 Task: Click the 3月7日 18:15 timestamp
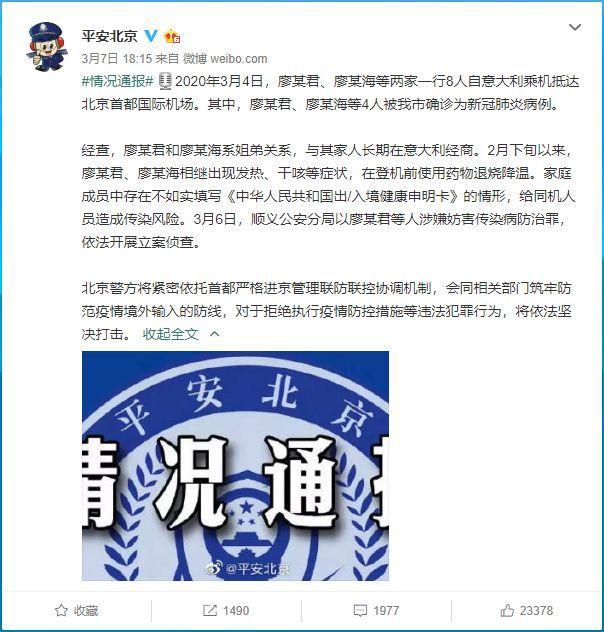[116, 59]
